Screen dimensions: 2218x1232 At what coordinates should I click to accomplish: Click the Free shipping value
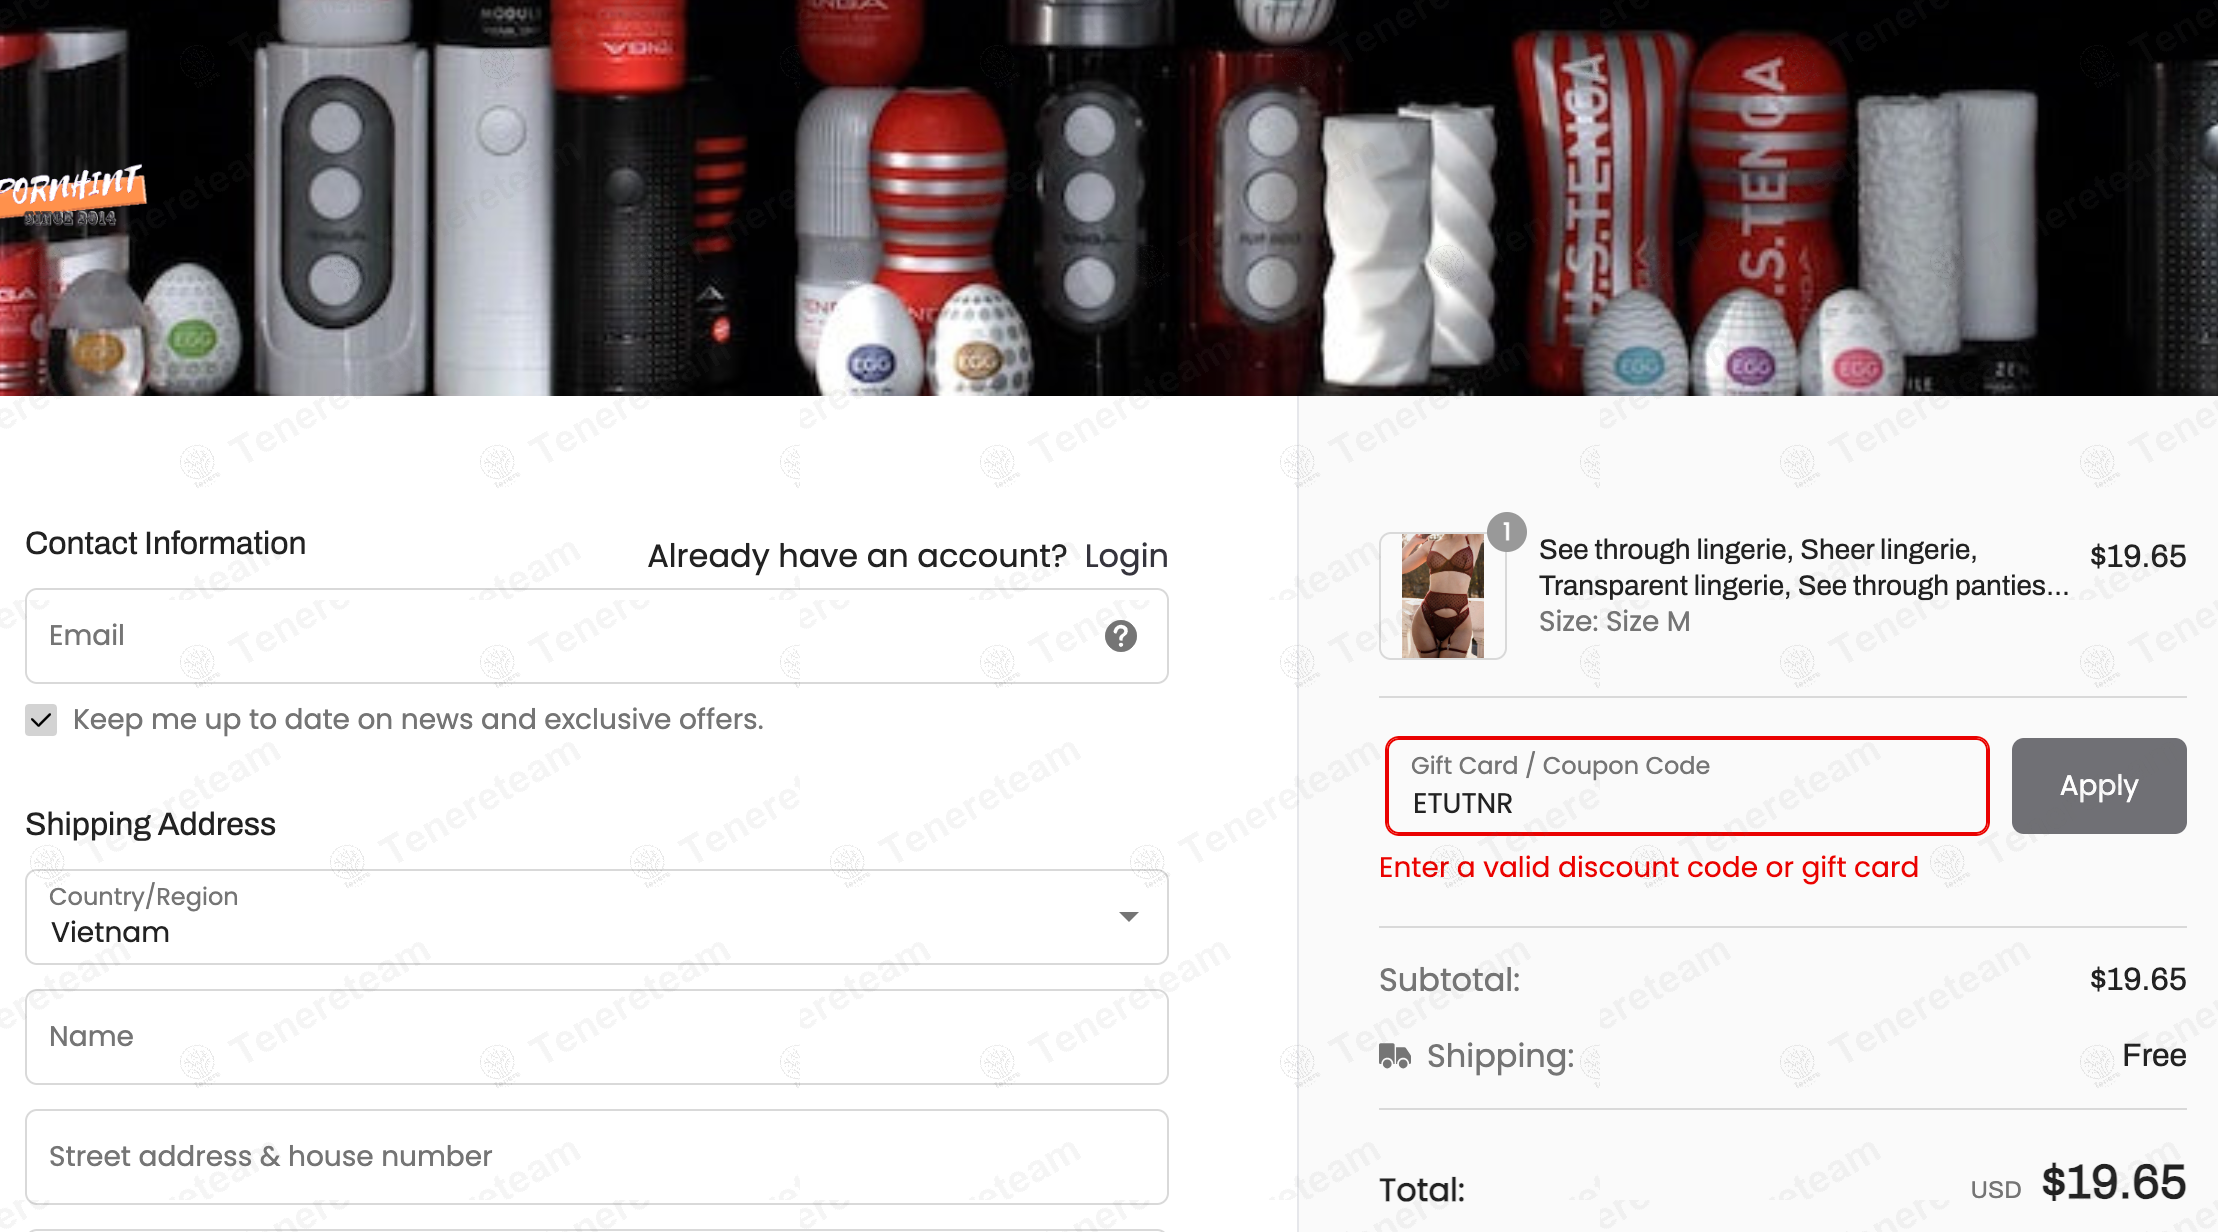(x=2153, y=1056)
